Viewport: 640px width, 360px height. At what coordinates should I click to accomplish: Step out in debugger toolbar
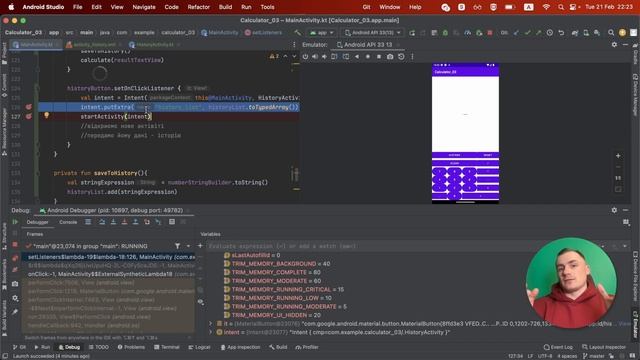pyautogui.click(x=136, y=222)
